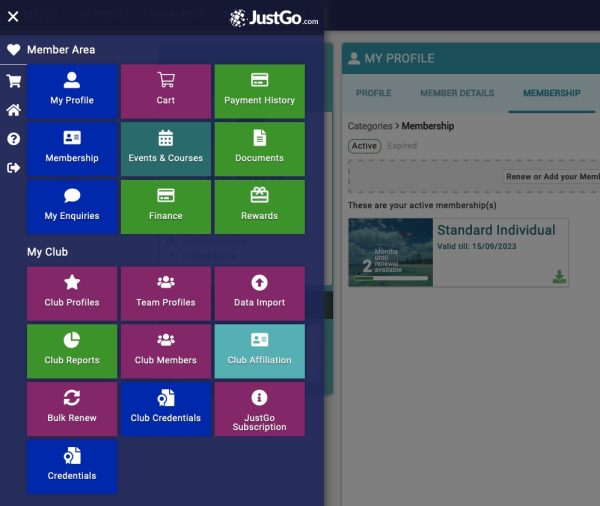This screenshot has height=506, width=600.
Task: Open the Data Import tile
Action: pos(259,294)
